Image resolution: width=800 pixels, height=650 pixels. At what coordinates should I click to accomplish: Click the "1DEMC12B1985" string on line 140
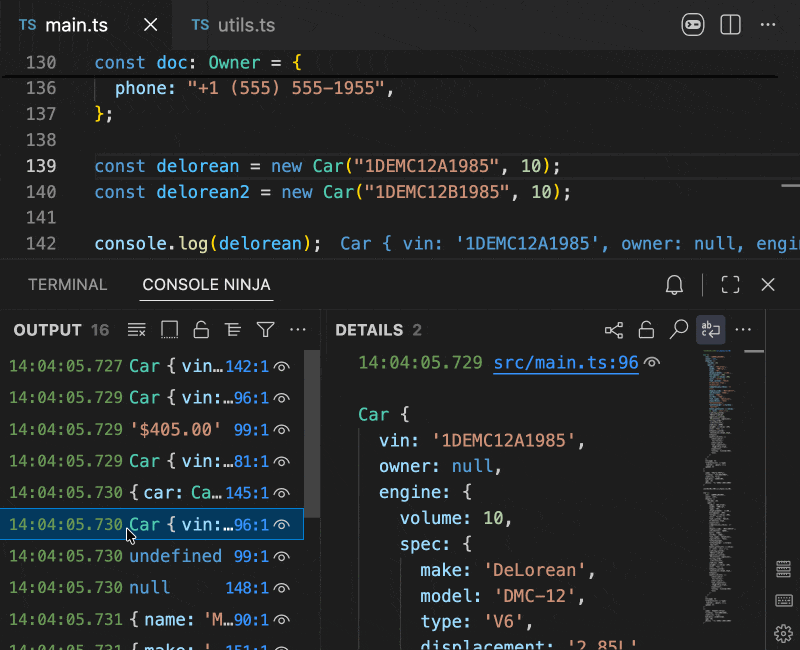(437, 192)
